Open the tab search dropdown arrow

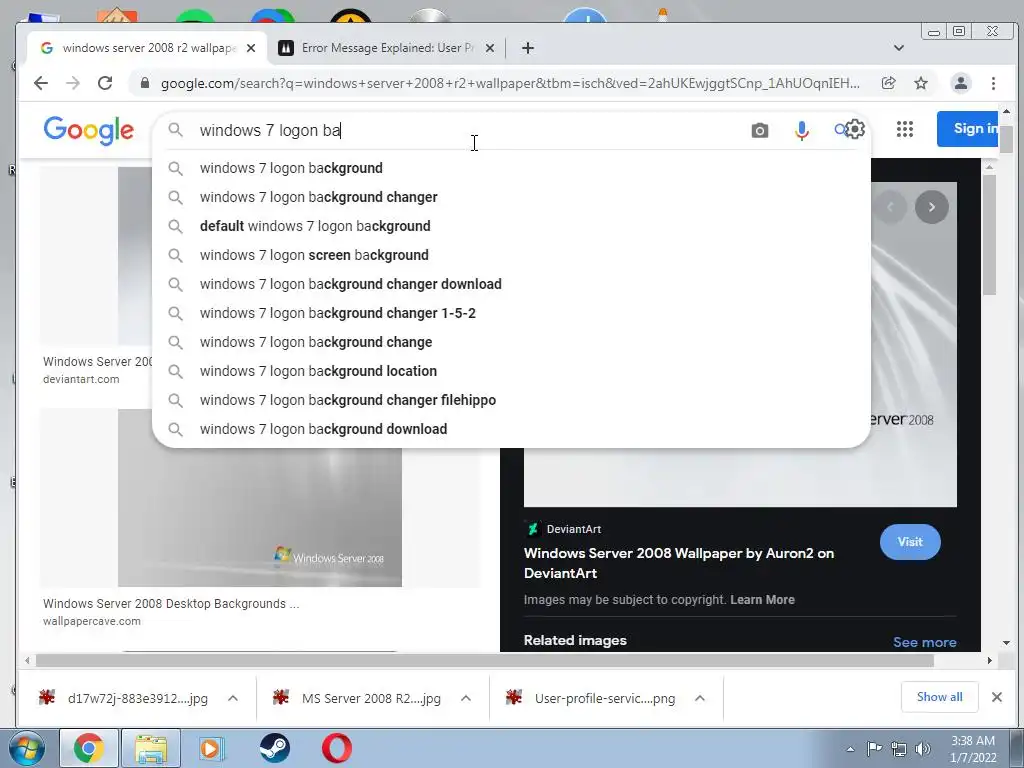click(899, 48)
